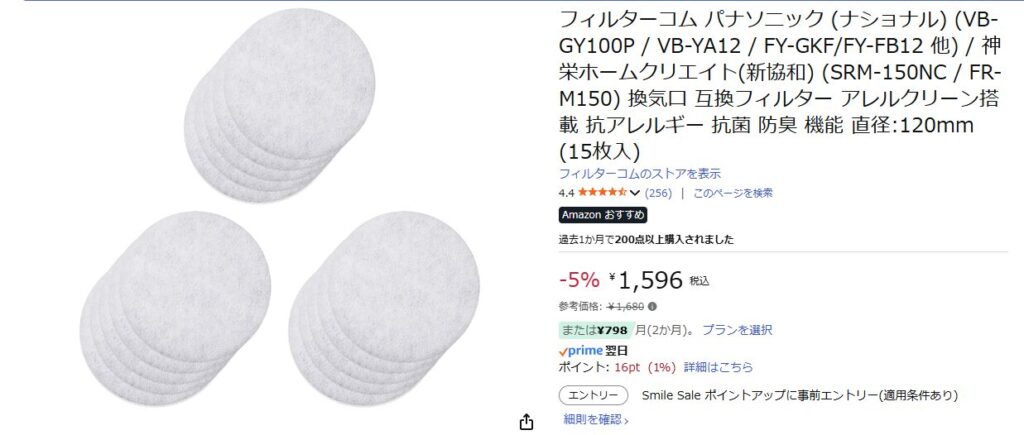This screenshot has height=435, width=1024.
Task: Open the reference price info icon
Action: pyautogui.click(x=652, y=306)
